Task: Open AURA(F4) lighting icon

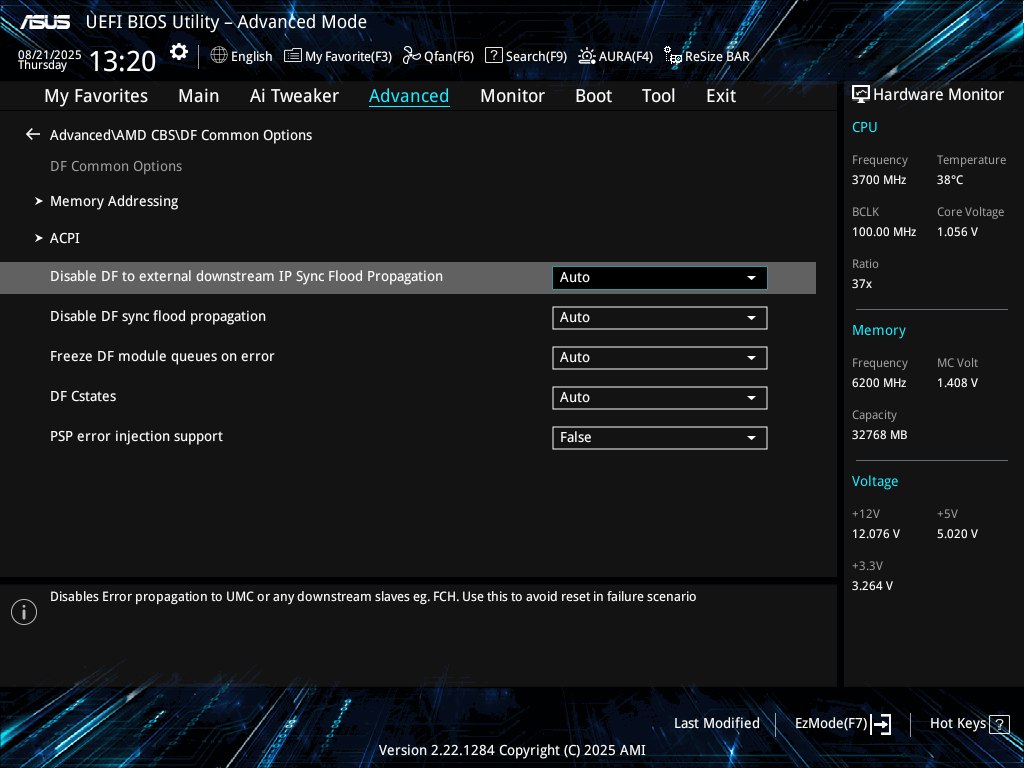Action: (586, 56)
